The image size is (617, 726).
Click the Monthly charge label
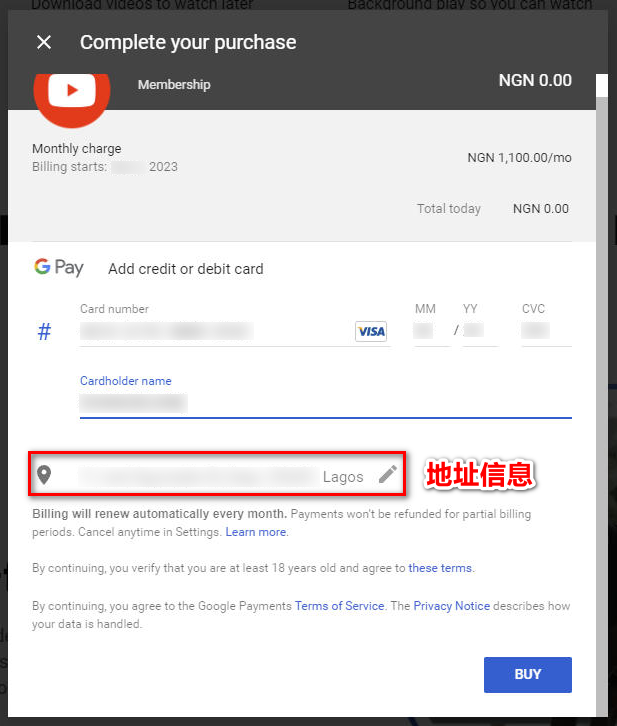76,149
